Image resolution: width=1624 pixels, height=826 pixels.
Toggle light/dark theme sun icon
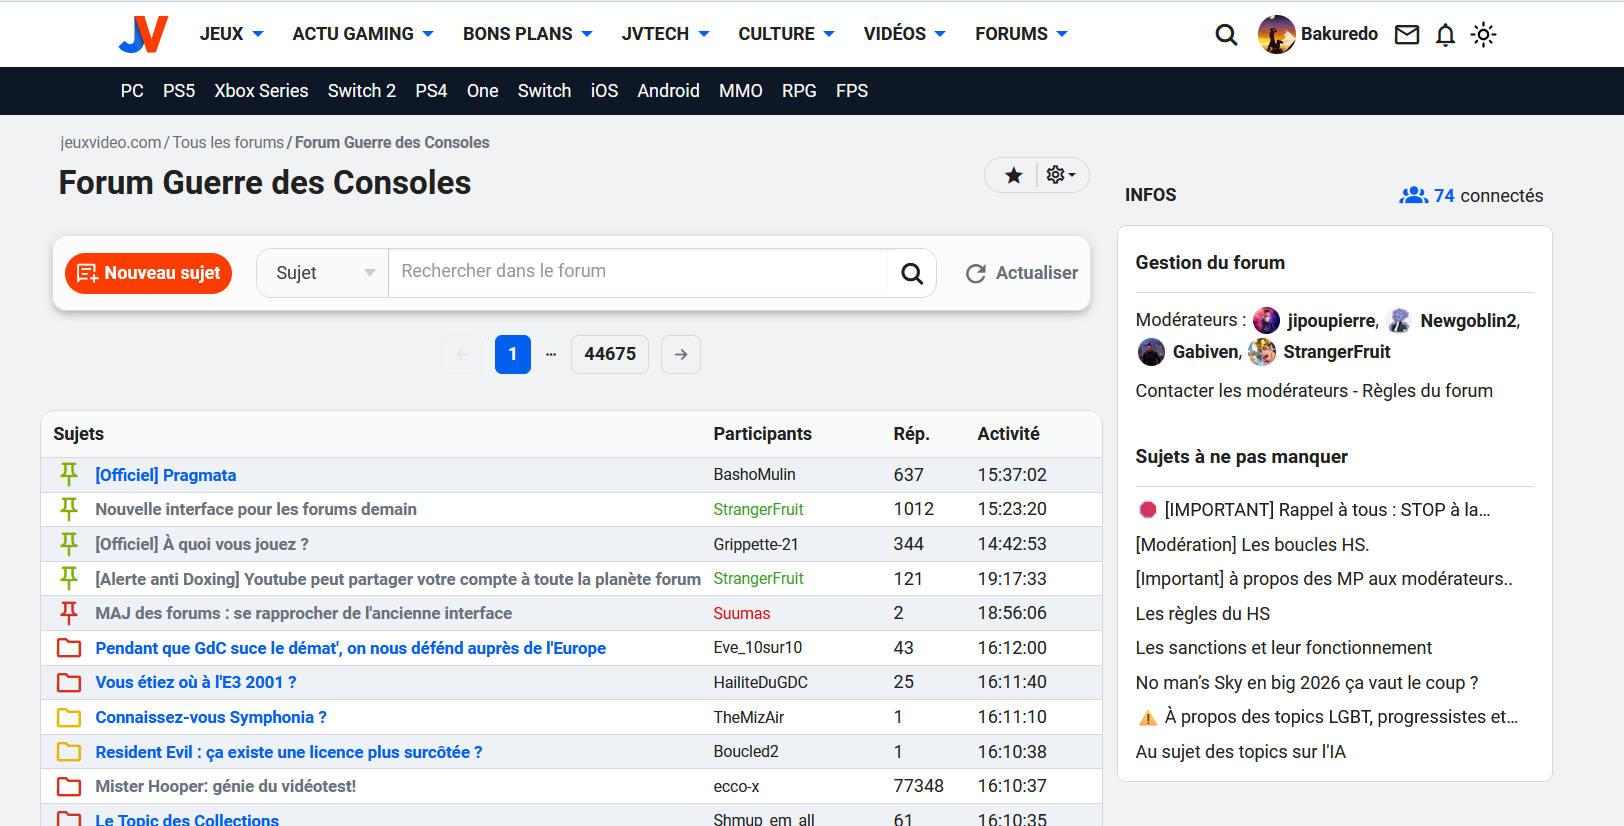(1484, 35)
